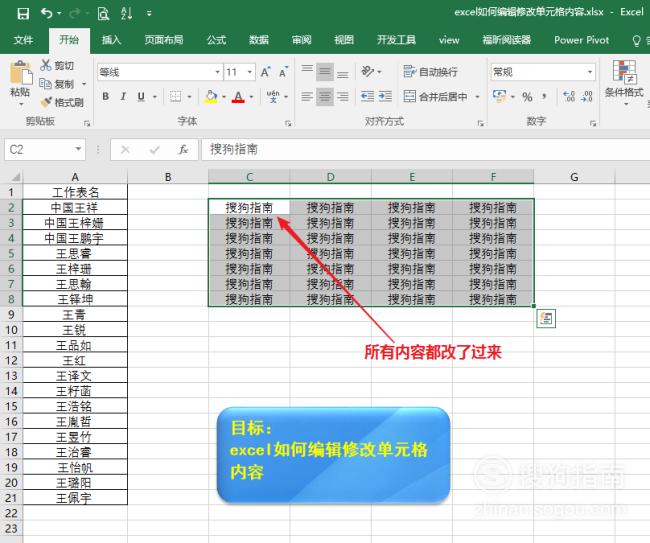Select cell A1 containing 工作表名

[x=75, y=192]
